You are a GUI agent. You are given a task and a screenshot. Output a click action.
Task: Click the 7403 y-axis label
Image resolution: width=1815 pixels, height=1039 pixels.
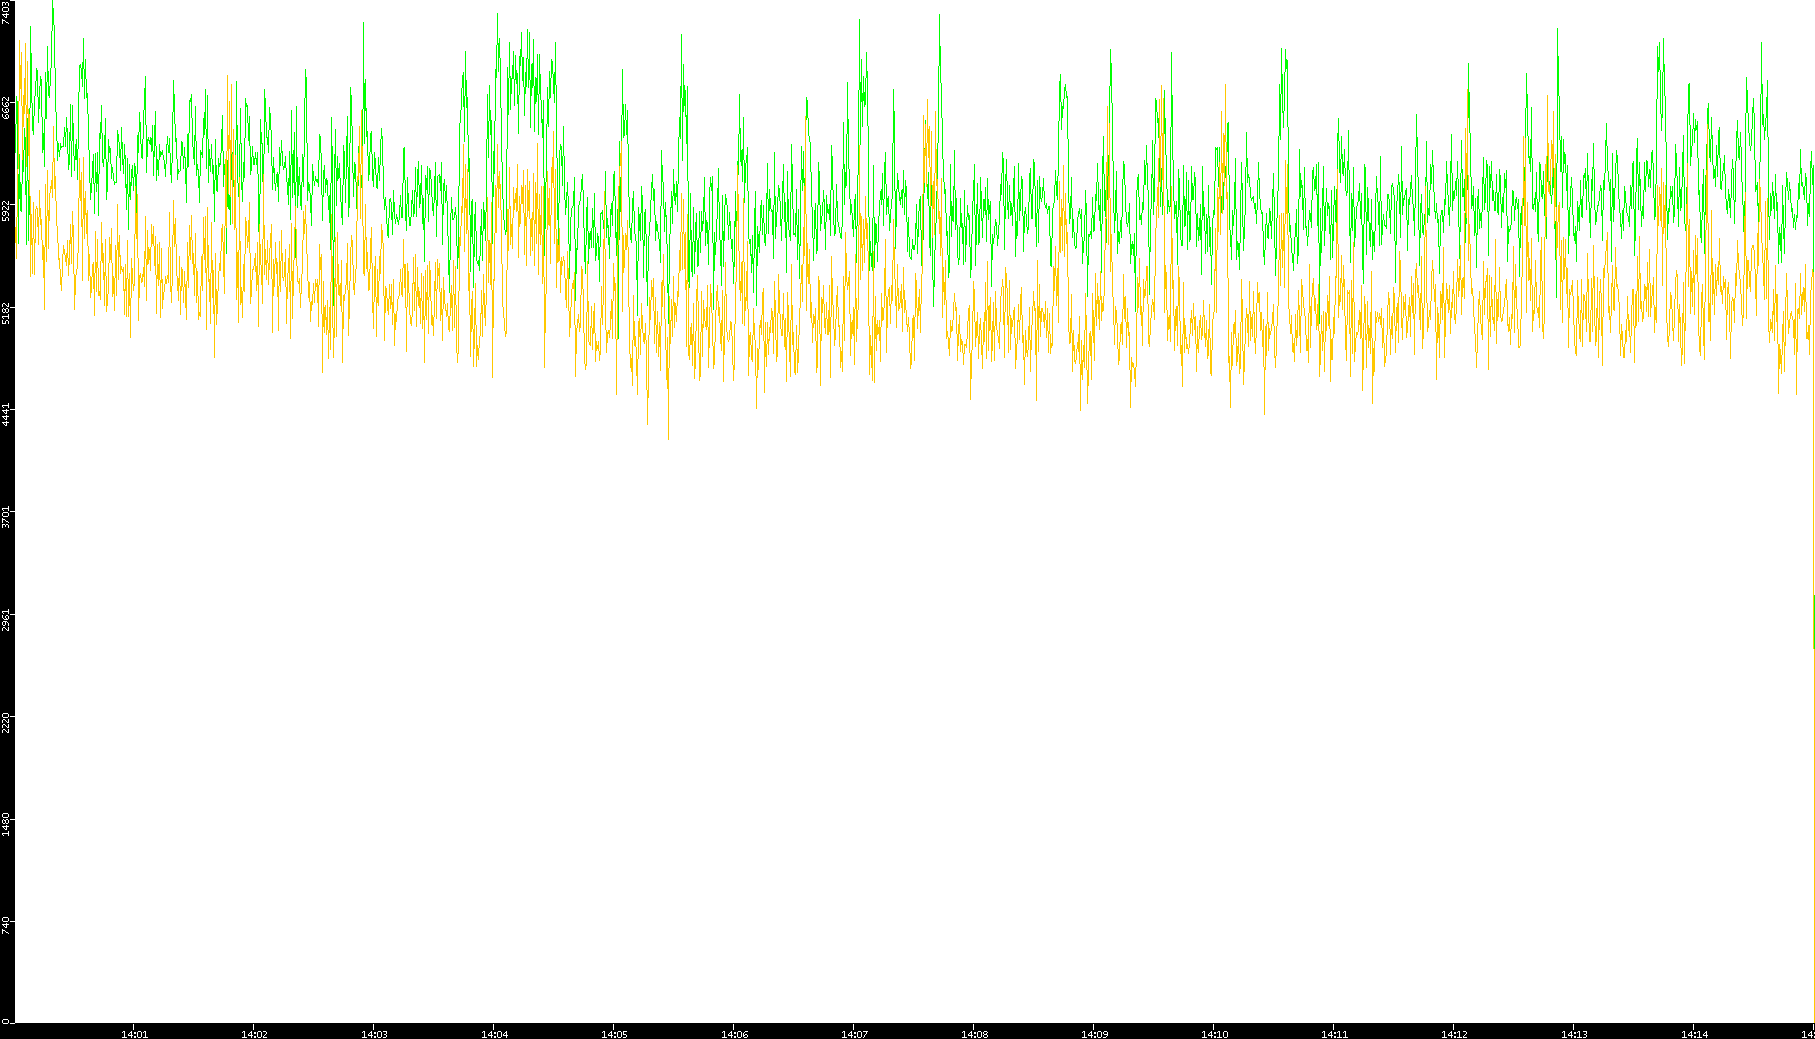pyautogui.click(x=6, y=13)
